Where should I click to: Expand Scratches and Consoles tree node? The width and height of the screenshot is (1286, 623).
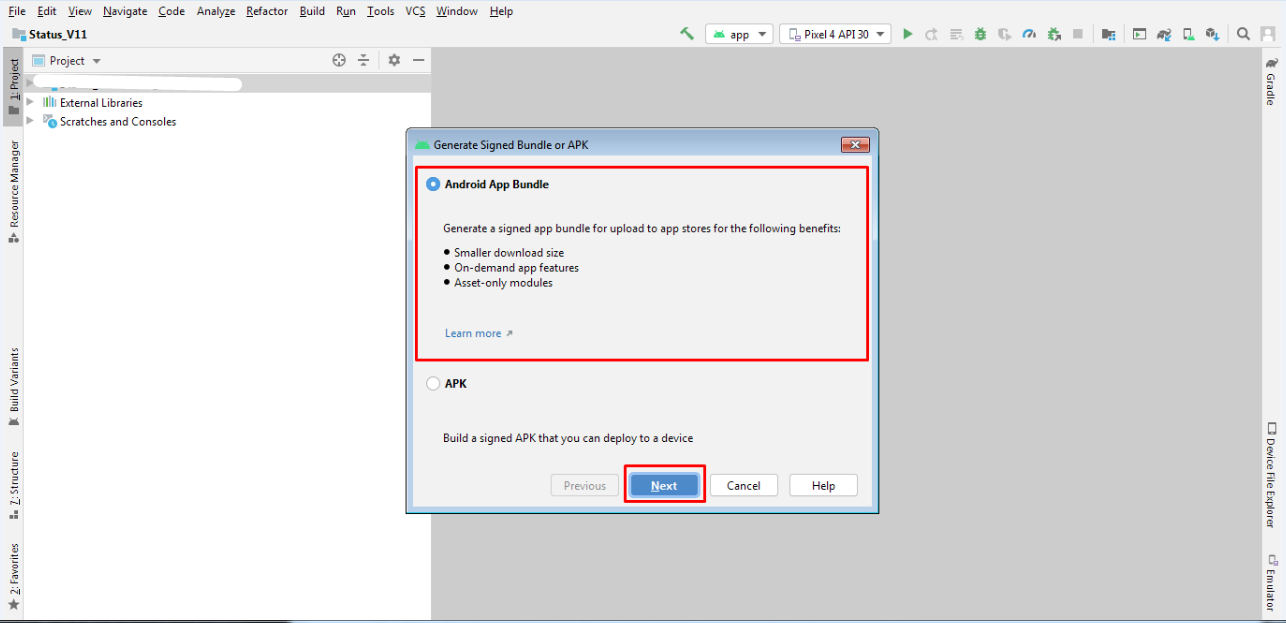[x=30, y=121]
